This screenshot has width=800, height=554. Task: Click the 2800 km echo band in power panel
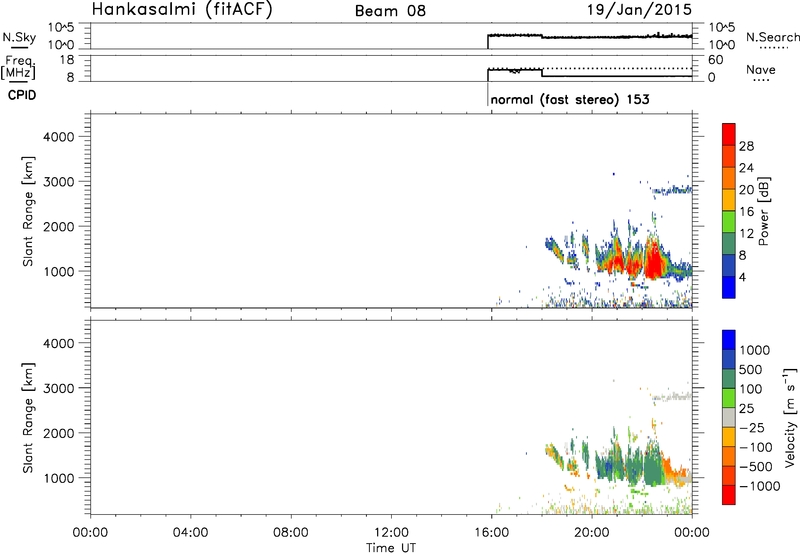tap(672, 190)
